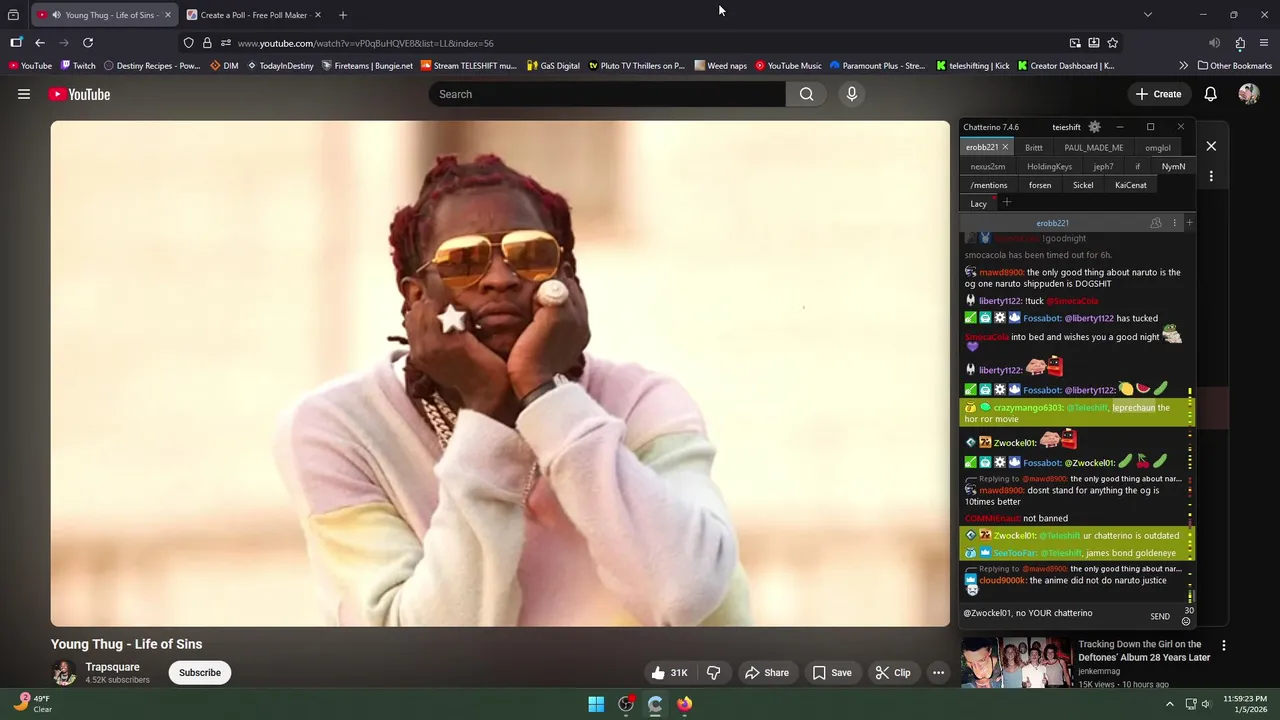The image size is (1280, 720).
Task: Add new split beside erobb221 header
Action: tap(1189, 223)
